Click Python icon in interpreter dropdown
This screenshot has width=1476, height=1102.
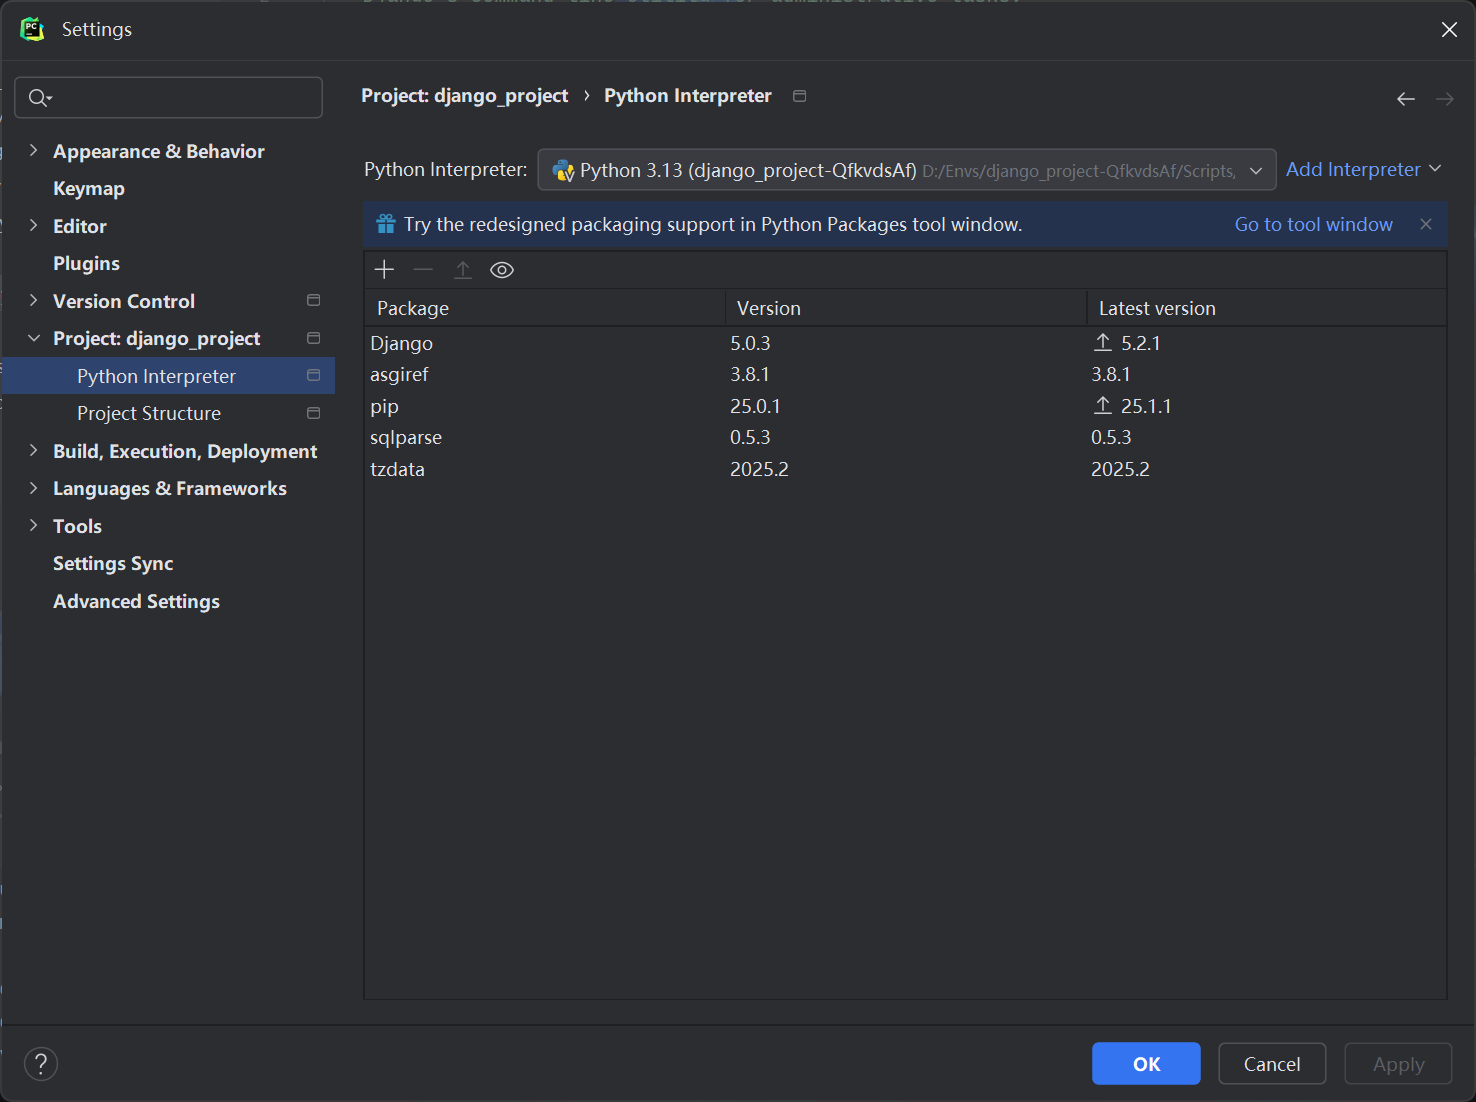563,170
